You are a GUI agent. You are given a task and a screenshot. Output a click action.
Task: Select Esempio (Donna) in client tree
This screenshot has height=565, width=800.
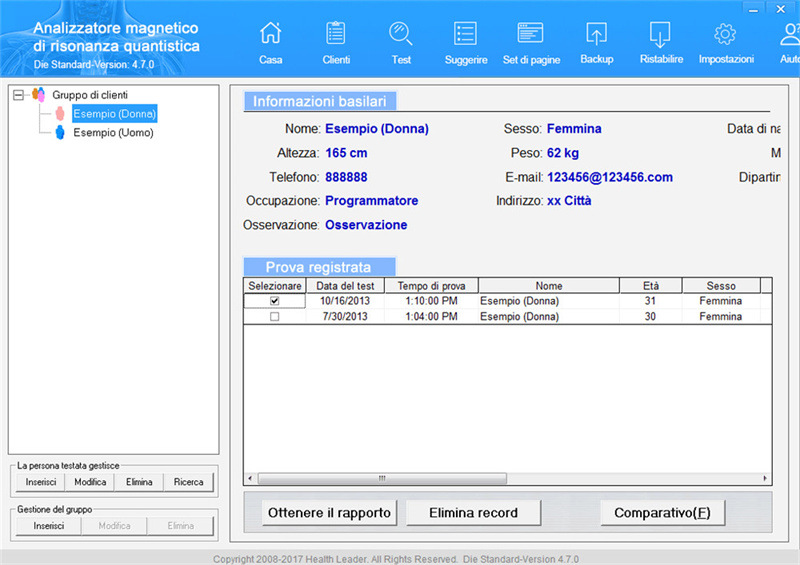click(x=114, y=114)
